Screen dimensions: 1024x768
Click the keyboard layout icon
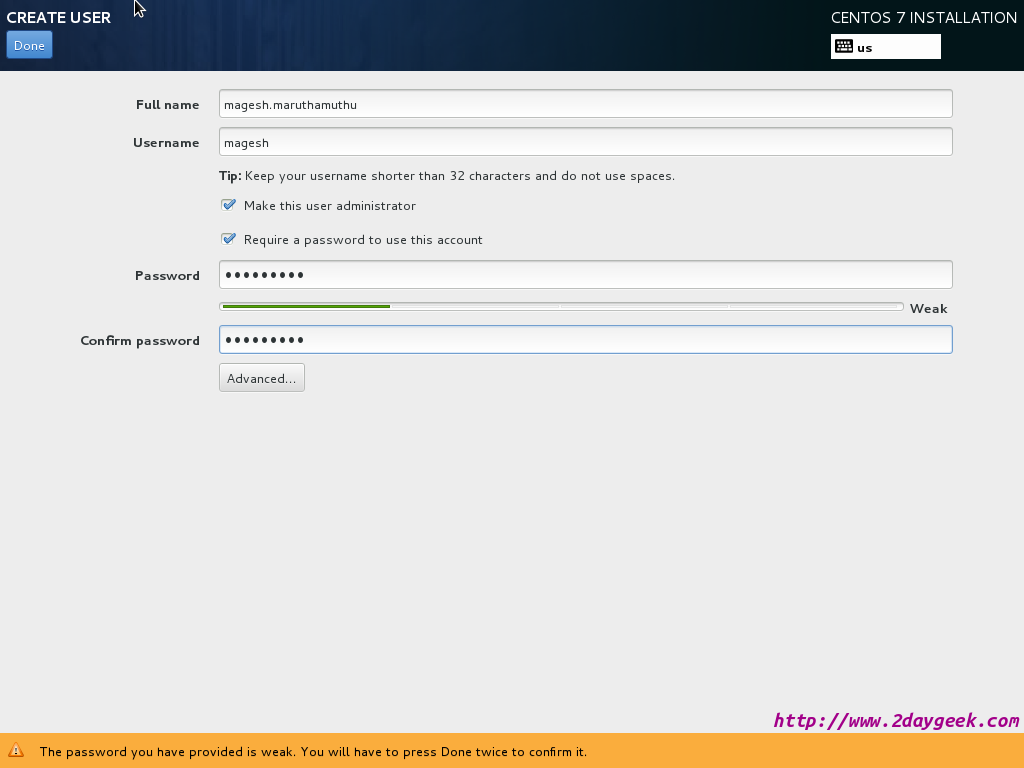point(844,46)
